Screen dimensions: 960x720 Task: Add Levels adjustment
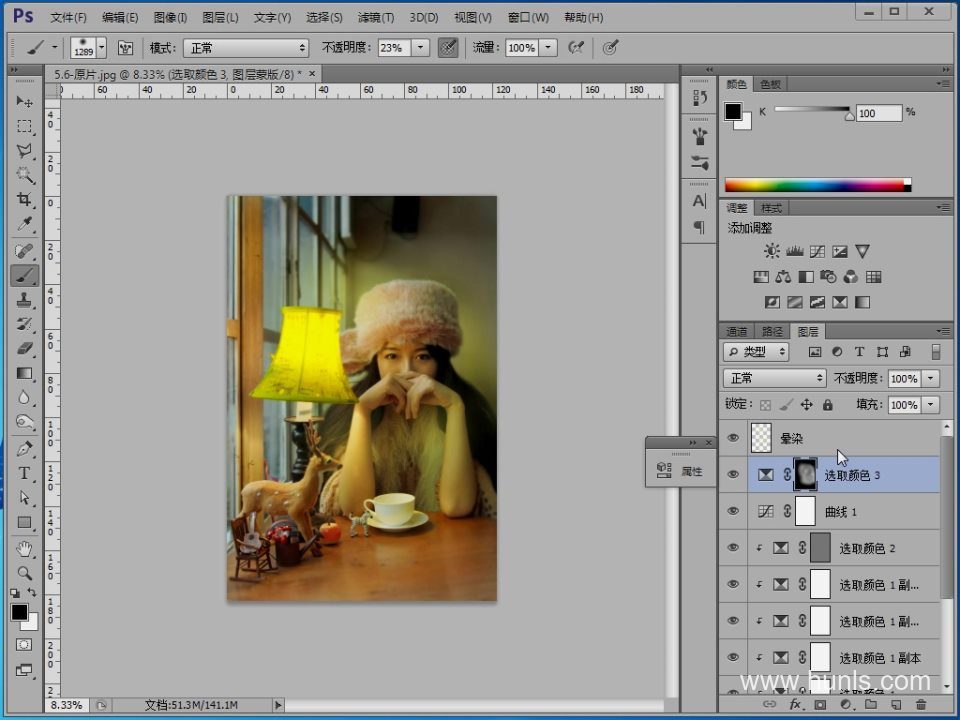(x=795, y=251)
